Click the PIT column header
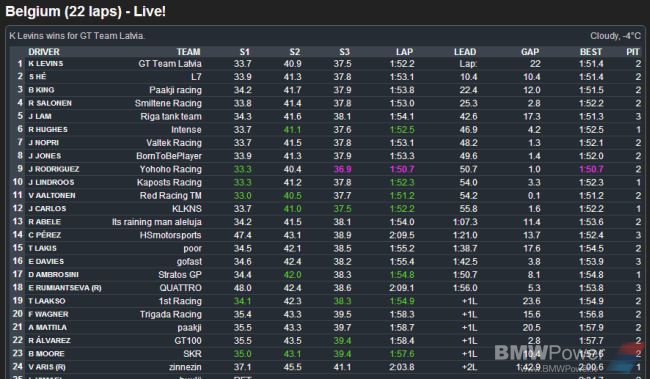 [x=633, y=52]
